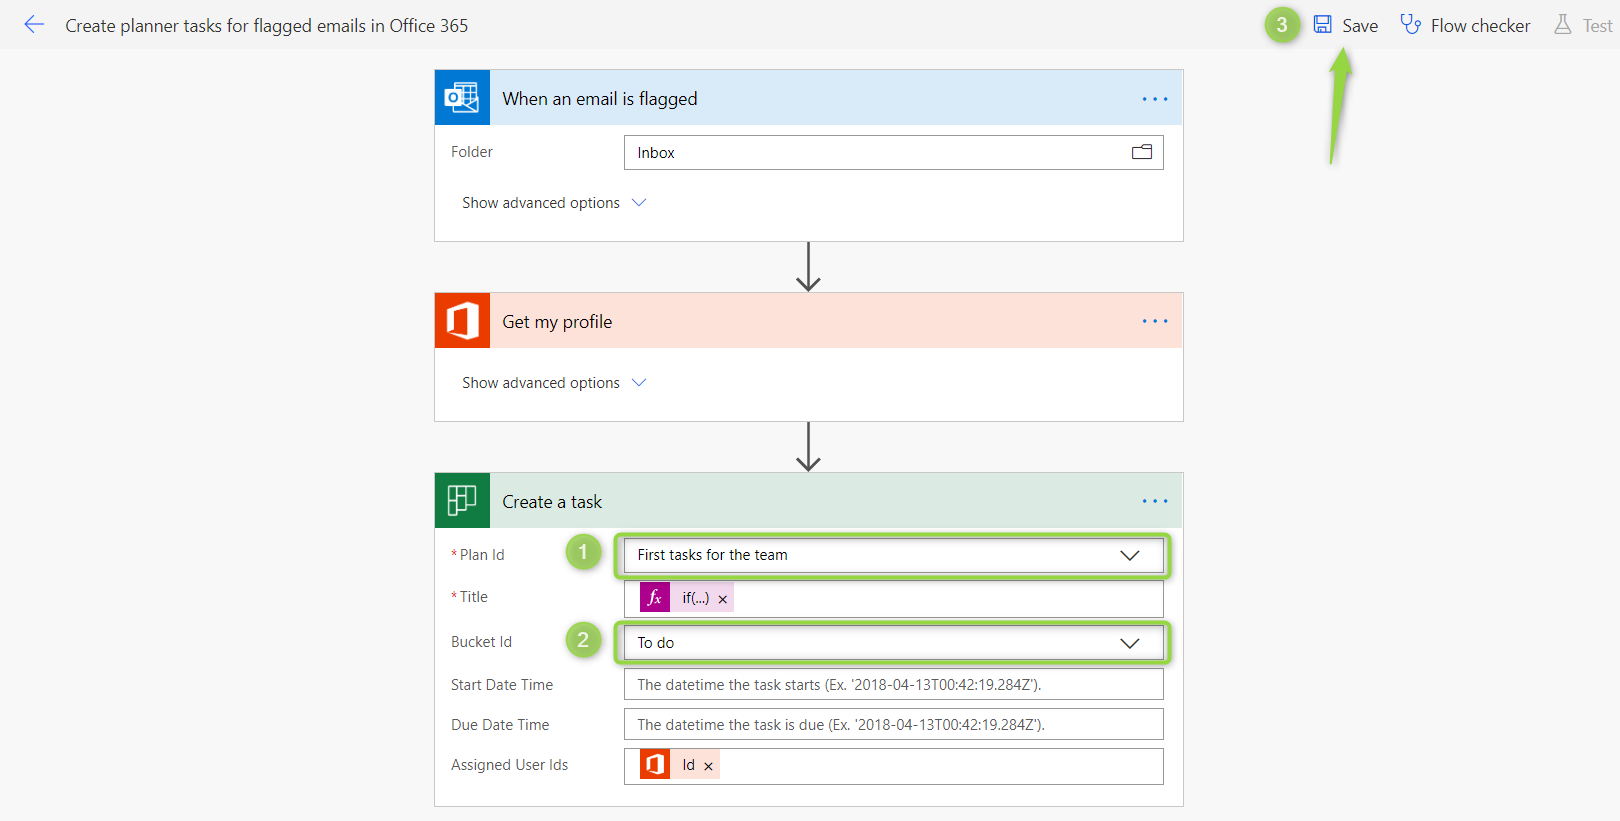Open ellipsis menu for When an email is flagged
Image resolution: width=1620 pixels, height=821 pixels.
click(x=1155, y=99)
